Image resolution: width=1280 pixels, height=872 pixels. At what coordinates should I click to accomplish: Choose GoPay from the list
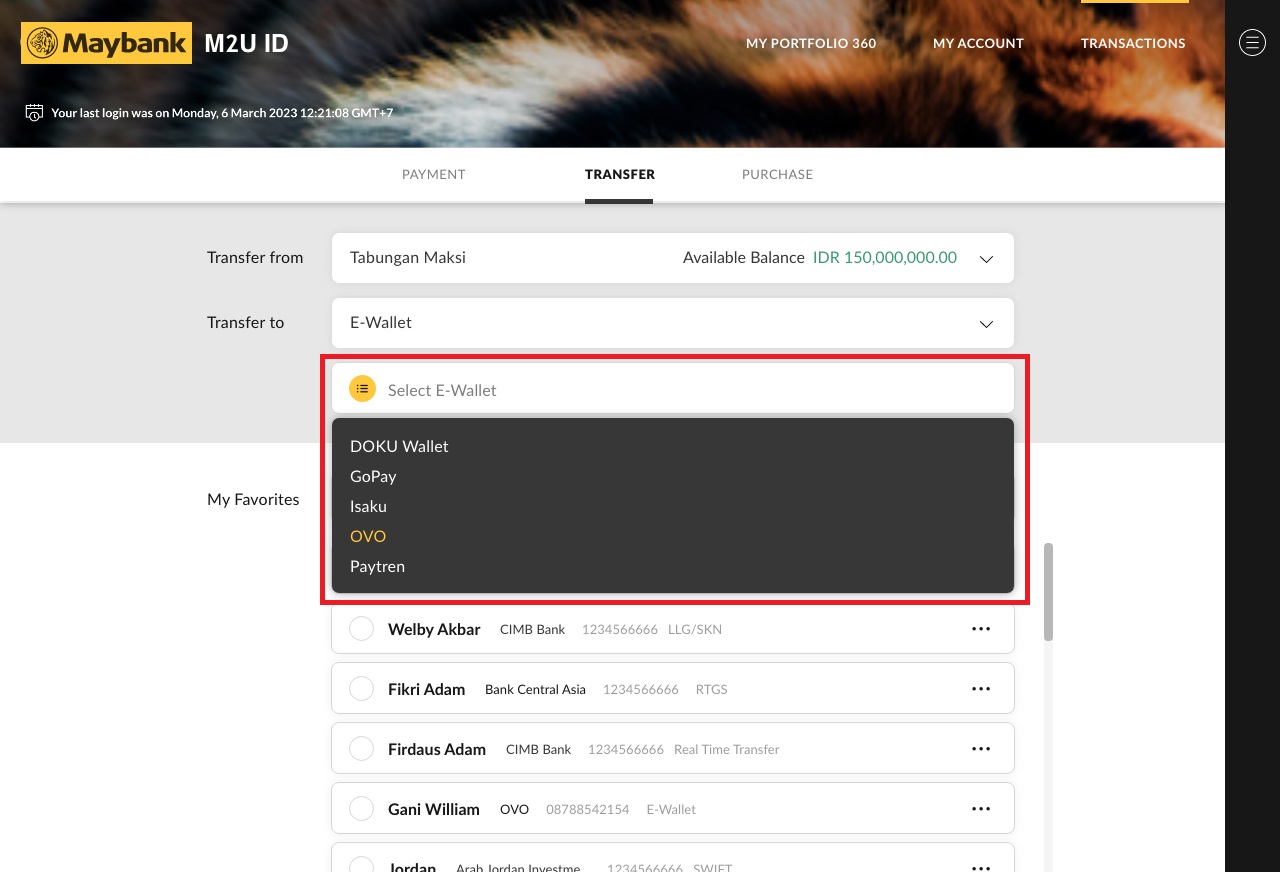373,476
